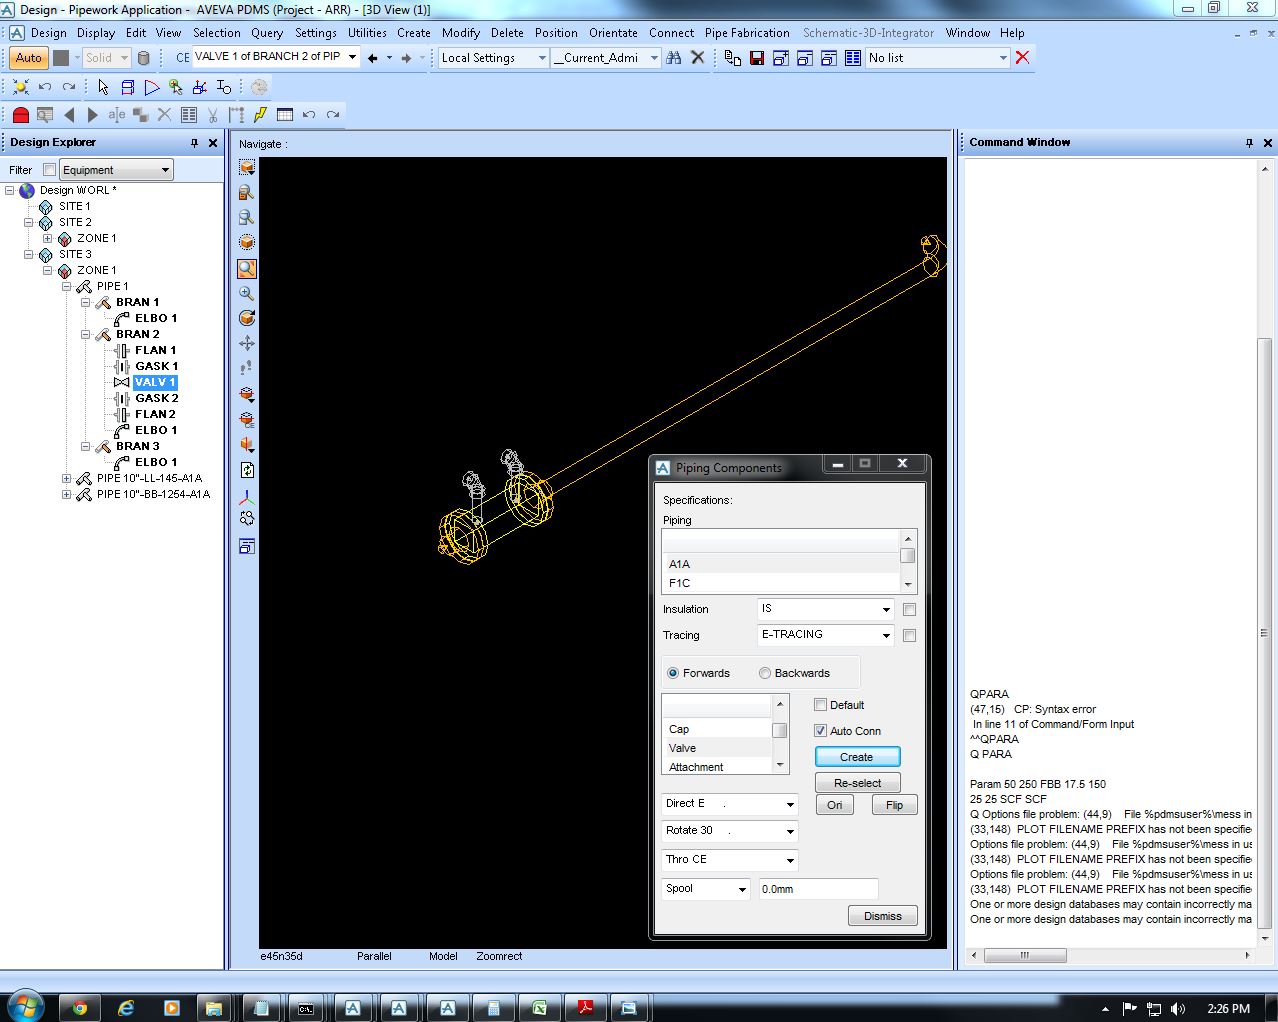Click the table grid icon in third toolbar
1278x1022 pixels.
(285, 114)
